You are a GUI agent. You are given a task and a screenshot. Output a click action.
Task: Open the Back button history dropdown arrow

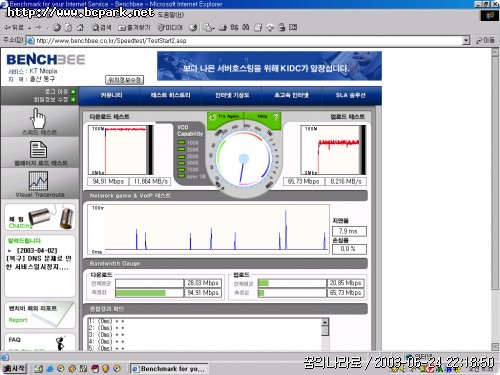(x=29, y=28)
